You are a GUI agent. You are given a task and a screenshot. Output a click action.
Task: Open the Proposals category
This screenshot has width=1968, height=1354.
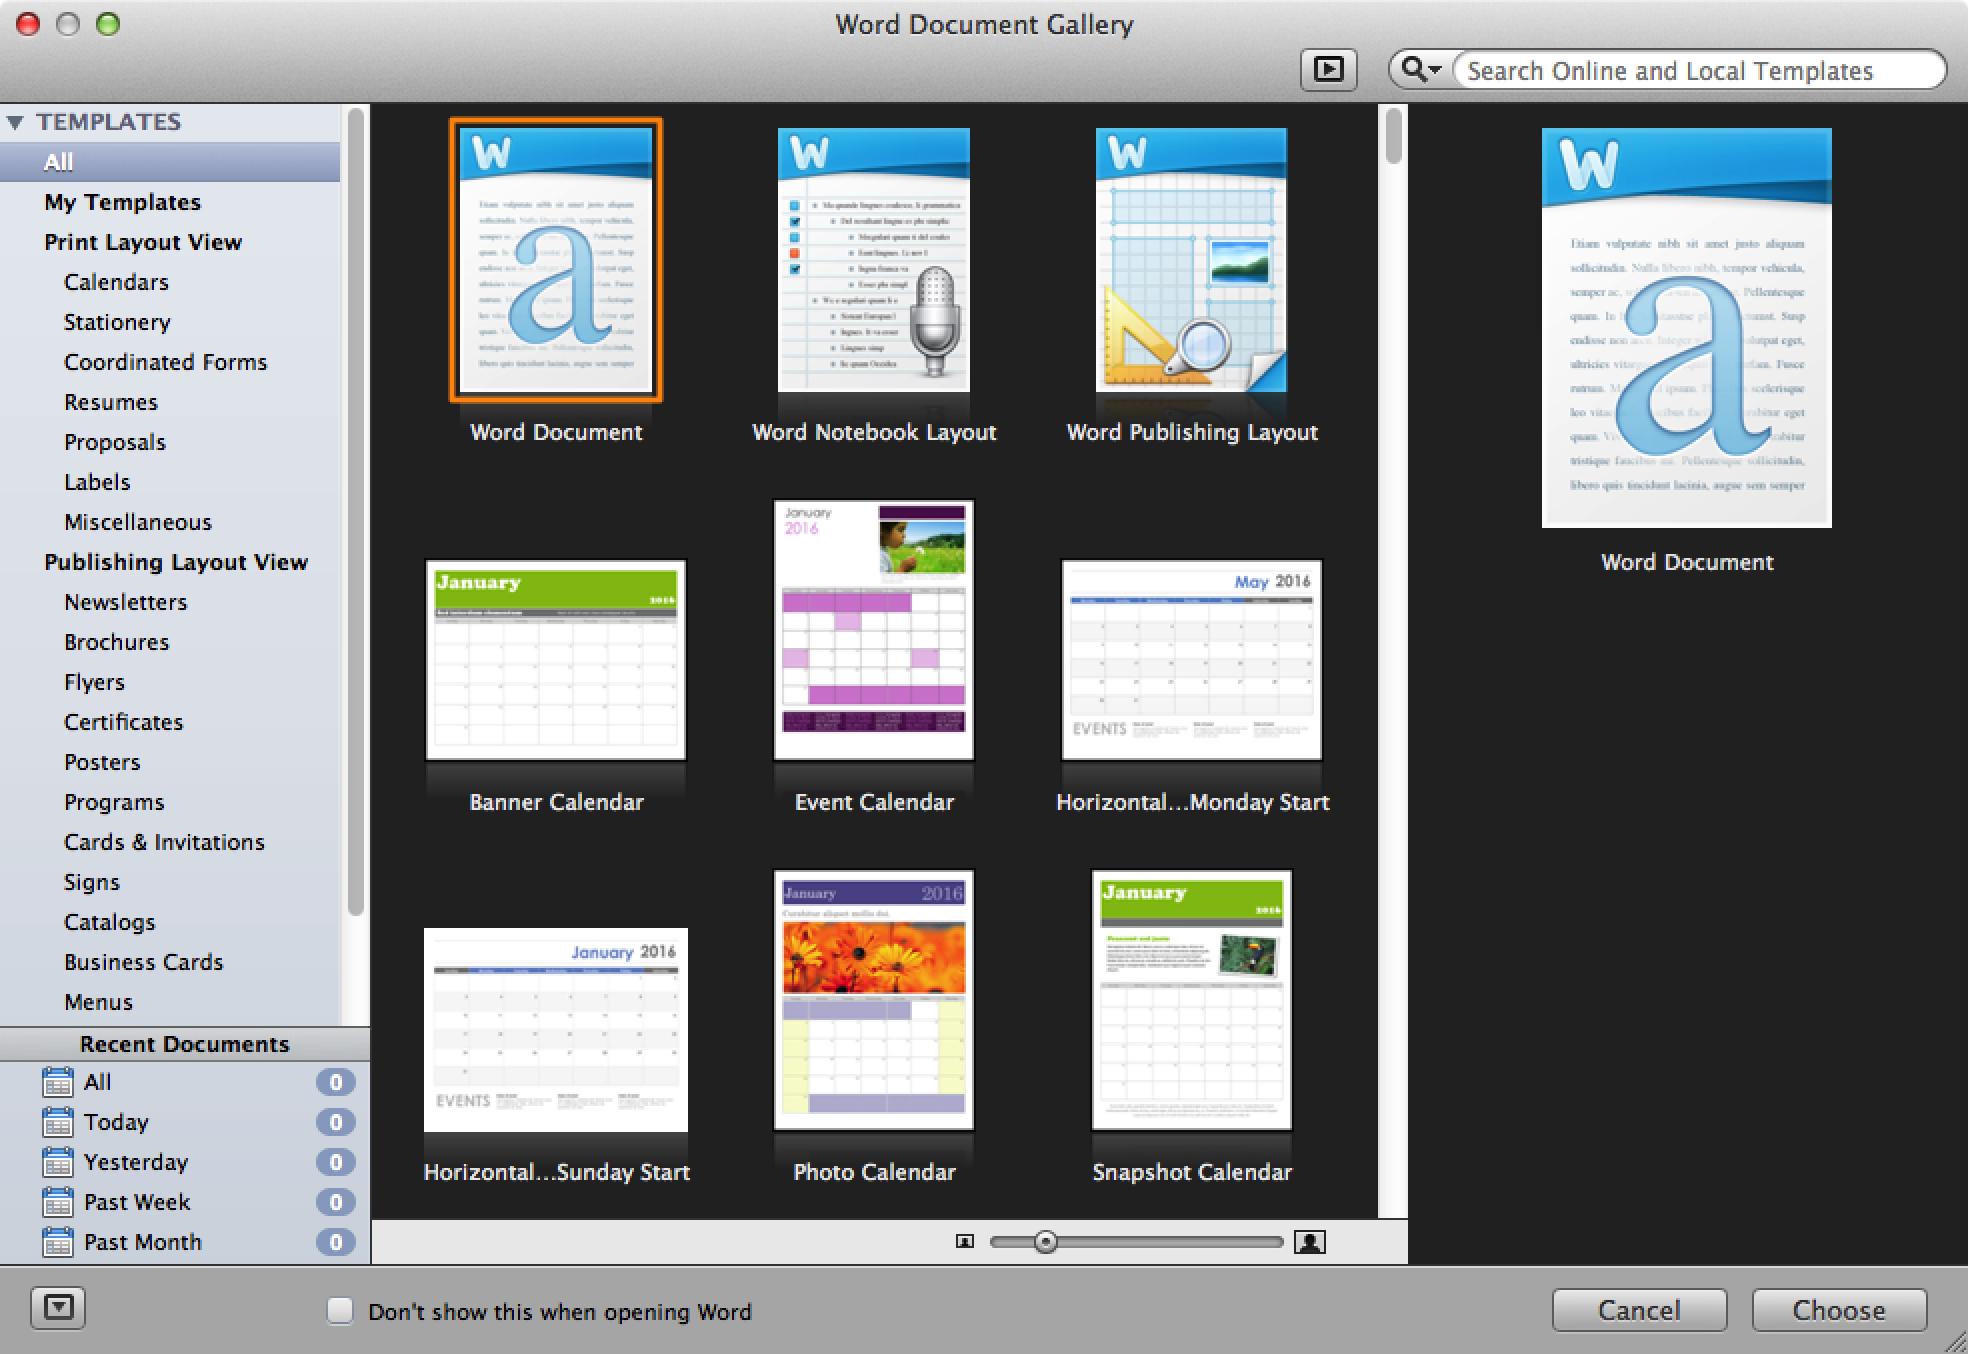tap(170, 442)
